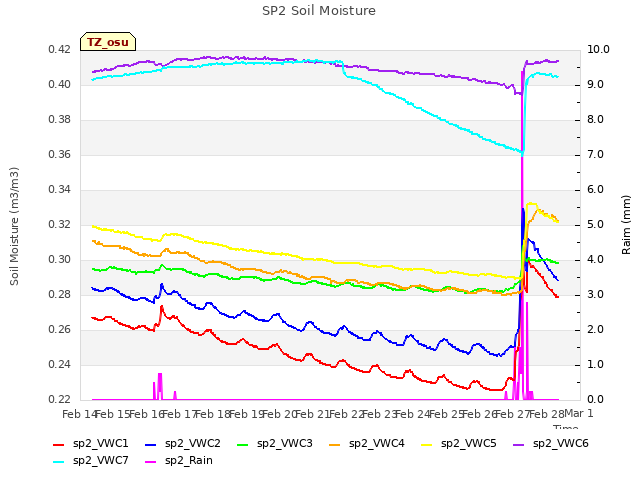Screen dimensions: 640x480
Task: Click the 0.32 left axis value
Action: coord(60,225)
